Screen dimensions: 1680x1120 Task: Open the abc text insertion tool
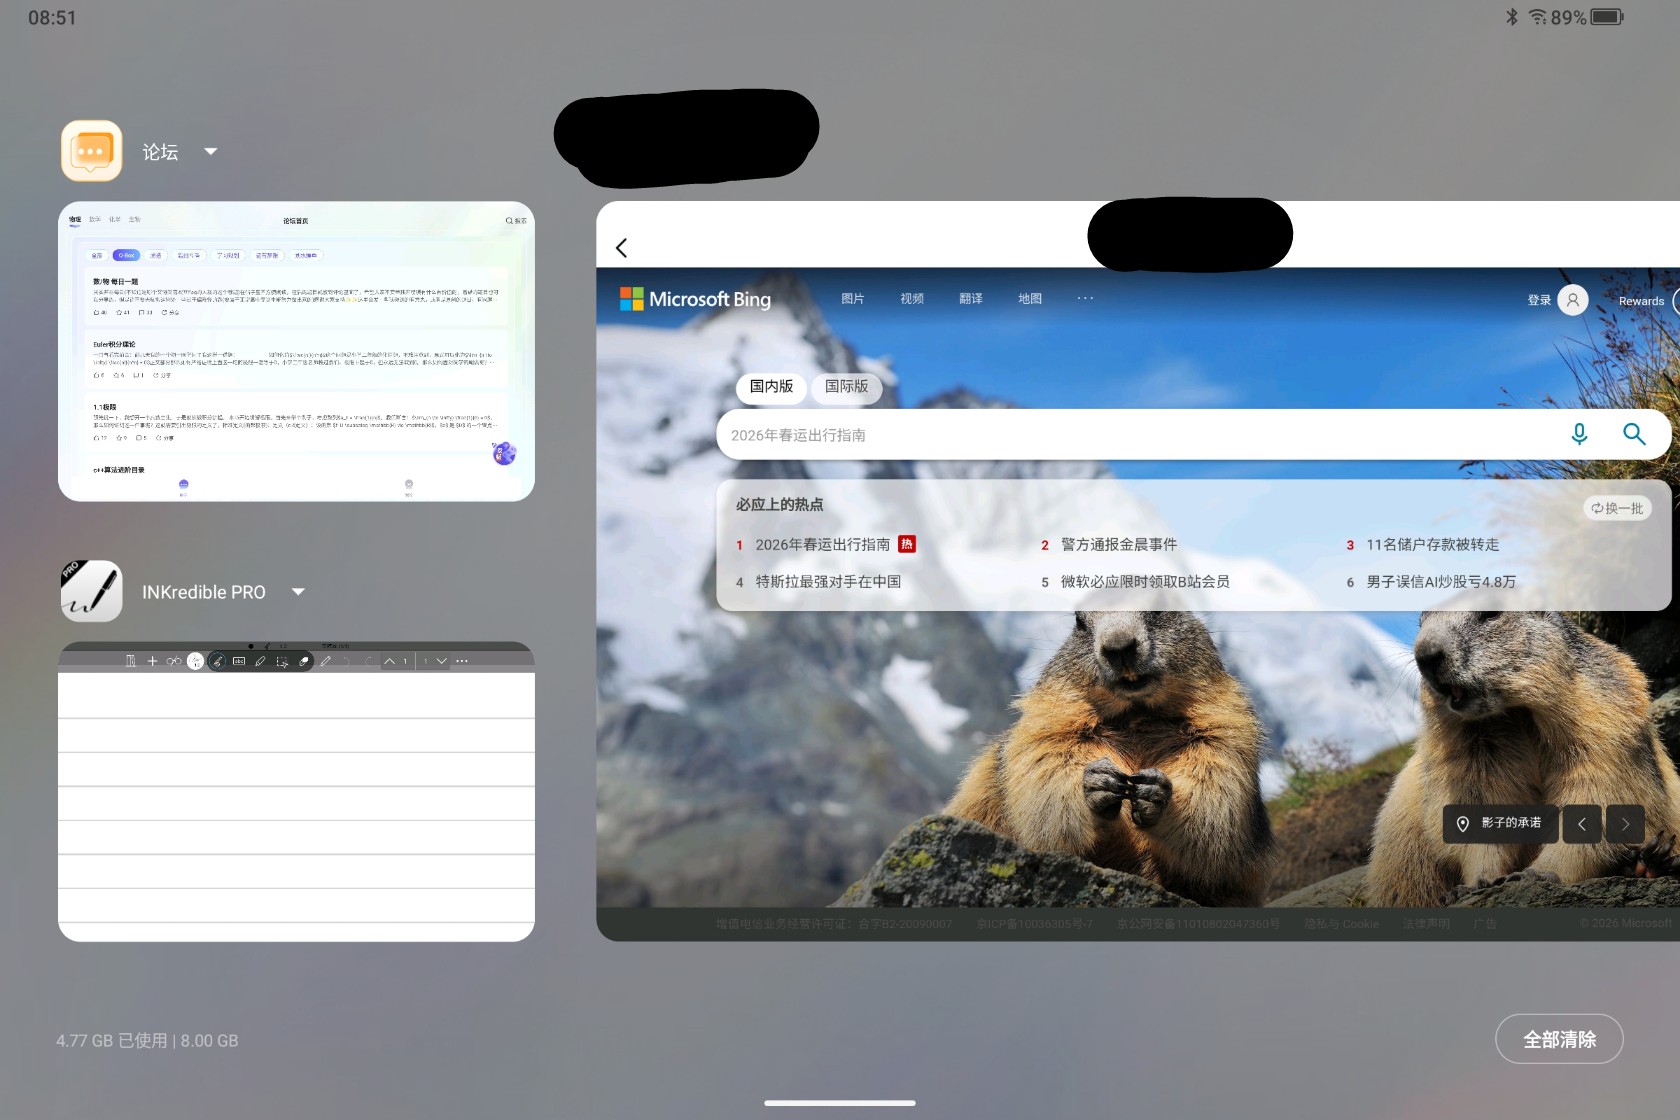239,661
